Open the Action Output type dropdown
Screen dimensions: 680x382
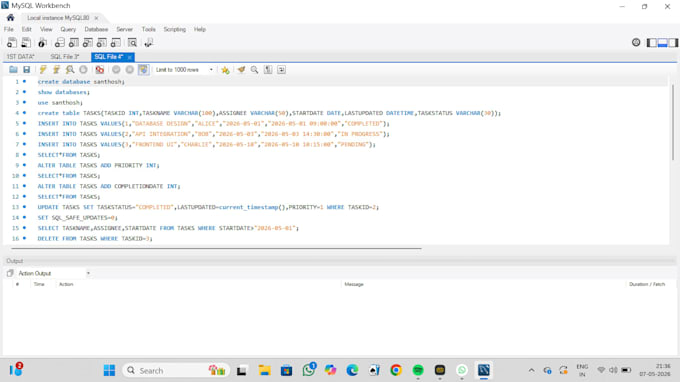pyautogui.click(x=54, y=273)
